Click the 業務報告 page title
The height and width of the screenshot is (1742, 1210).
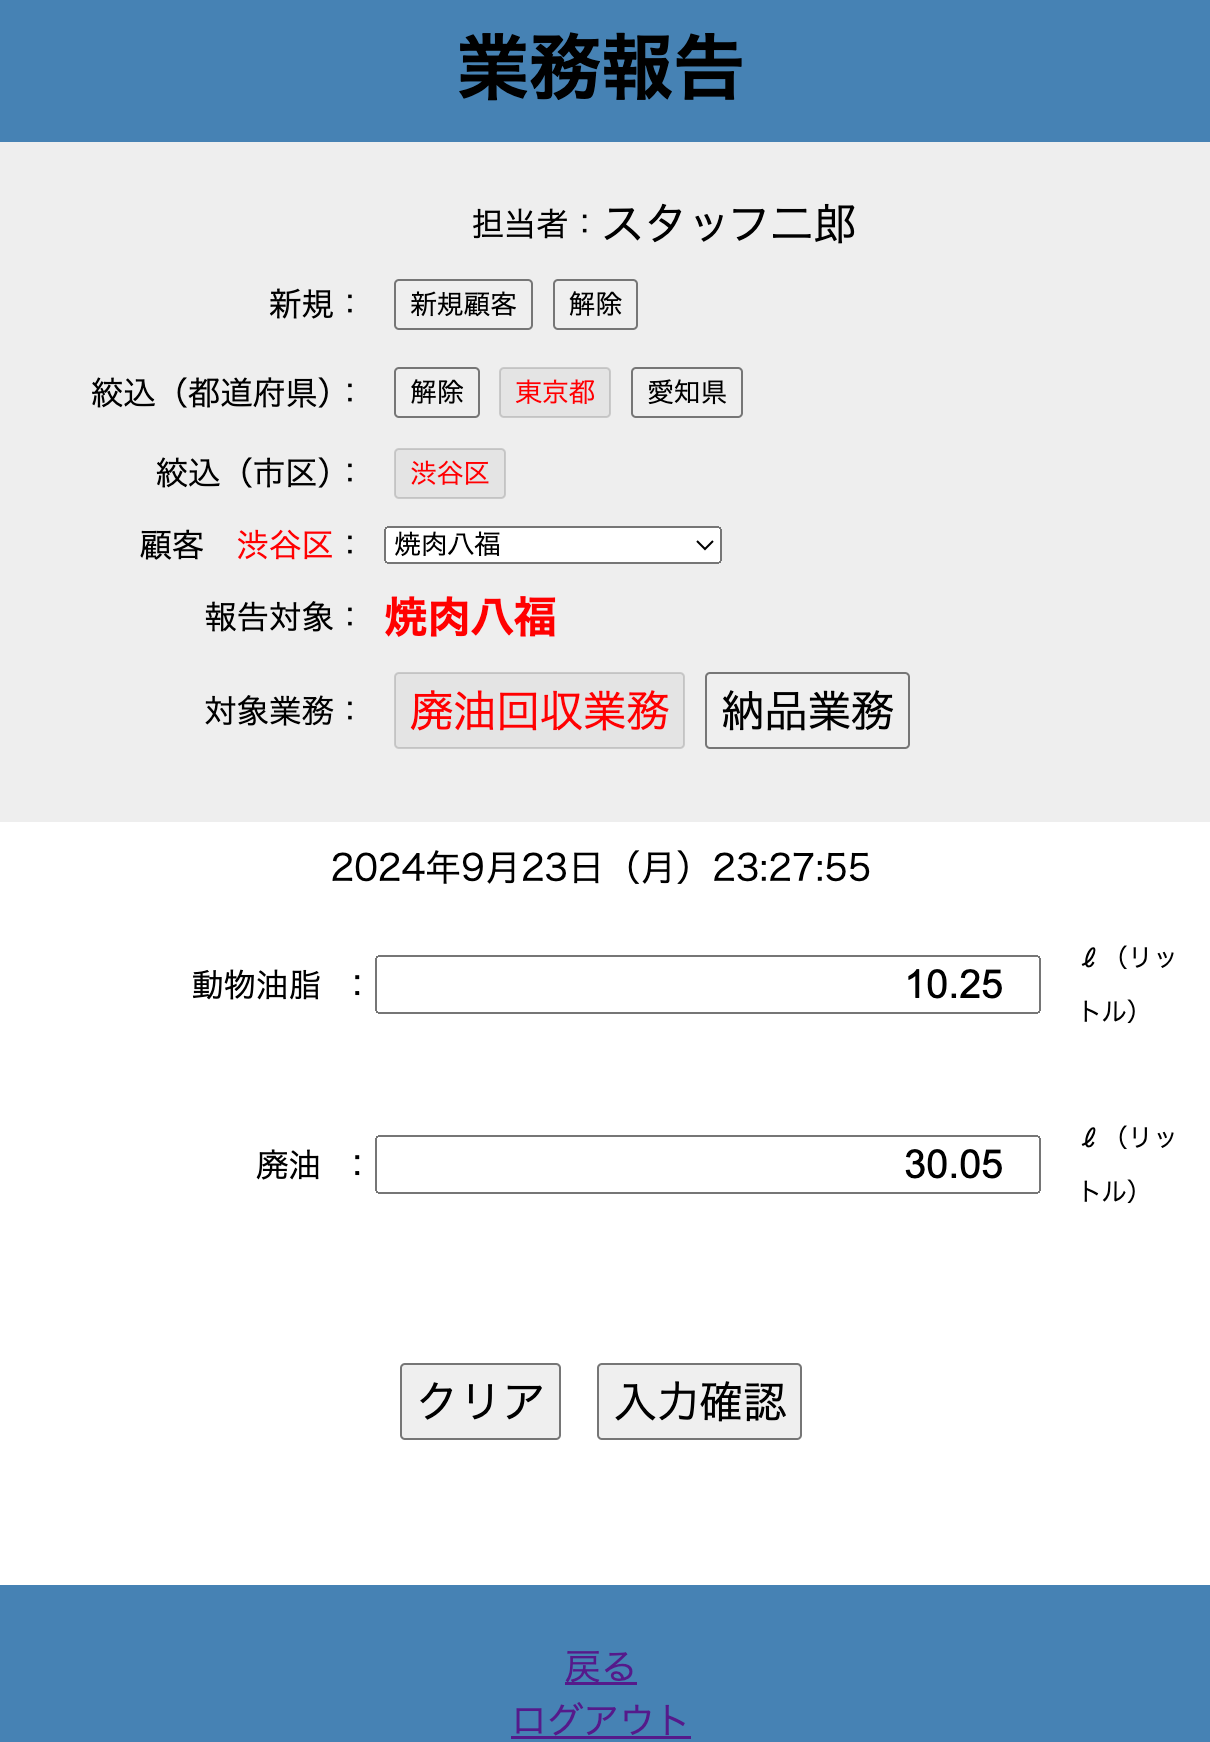pos(600,68)
